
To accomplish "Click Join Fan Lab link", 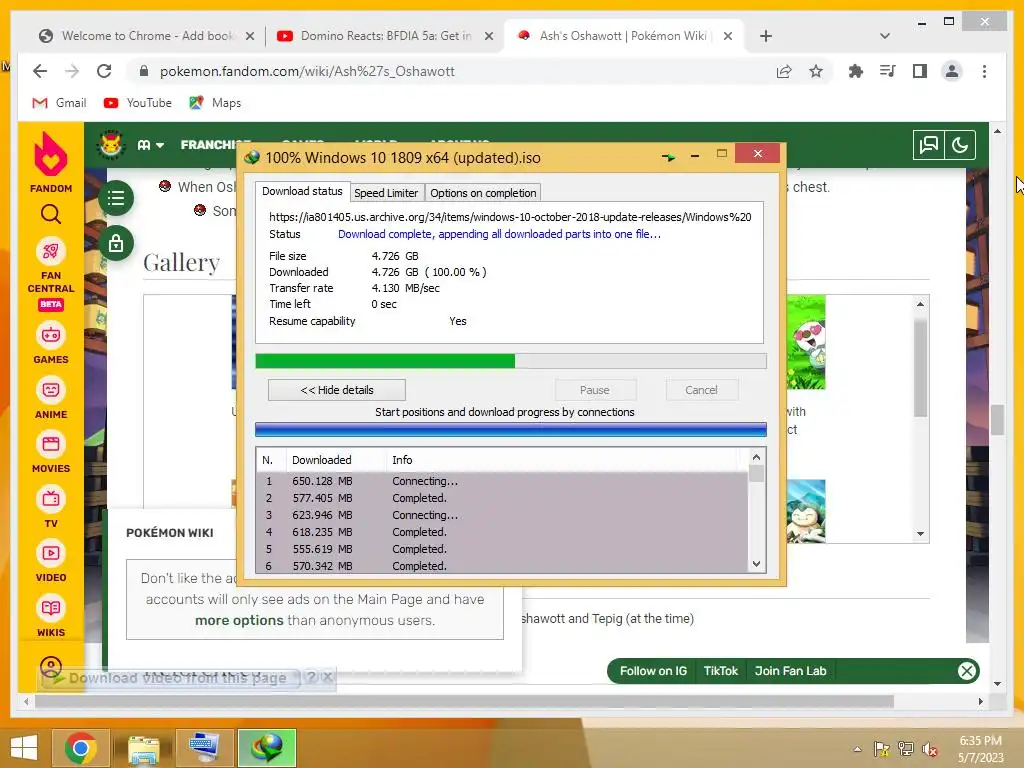I will 790,671.
